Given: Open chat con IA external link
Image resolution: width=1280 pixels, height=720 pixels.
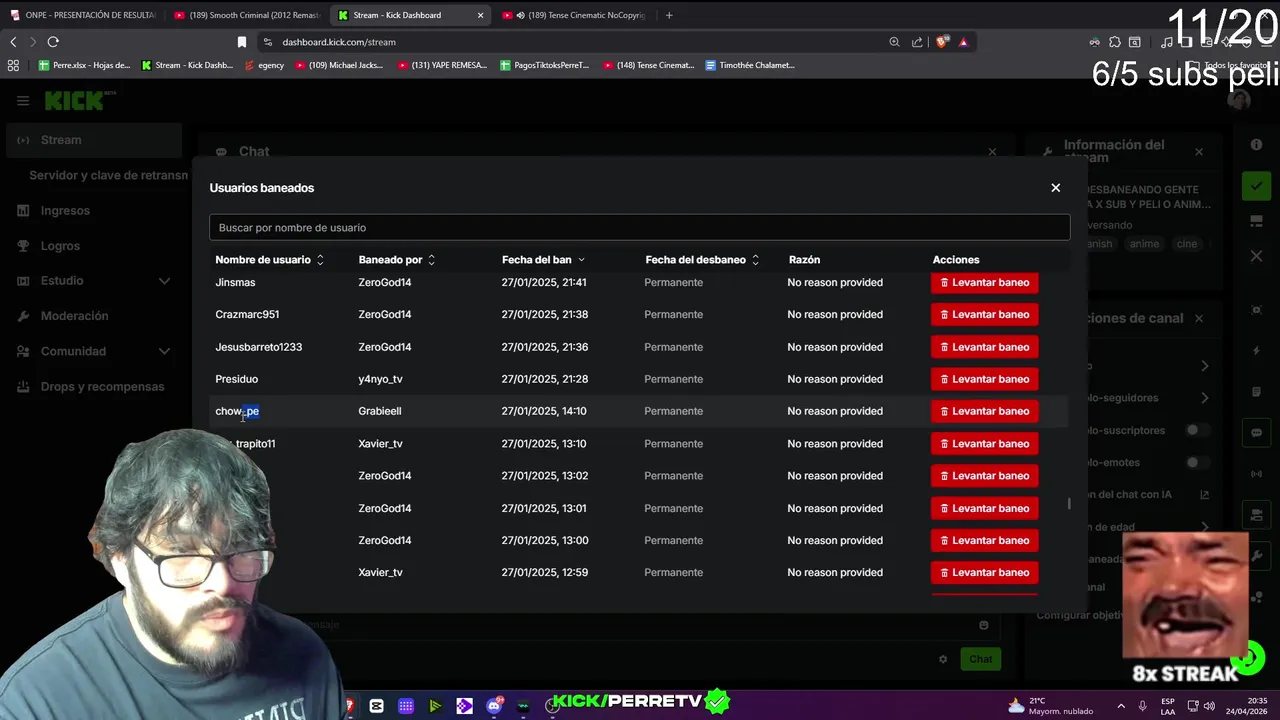Looking at the screenshot, I should 1204,495.
